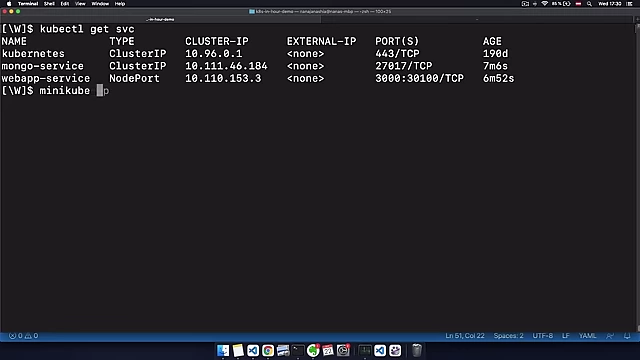The image size is (640, 360).
Task: Click the age value 6m52s
Action: (x=498, y=78)
